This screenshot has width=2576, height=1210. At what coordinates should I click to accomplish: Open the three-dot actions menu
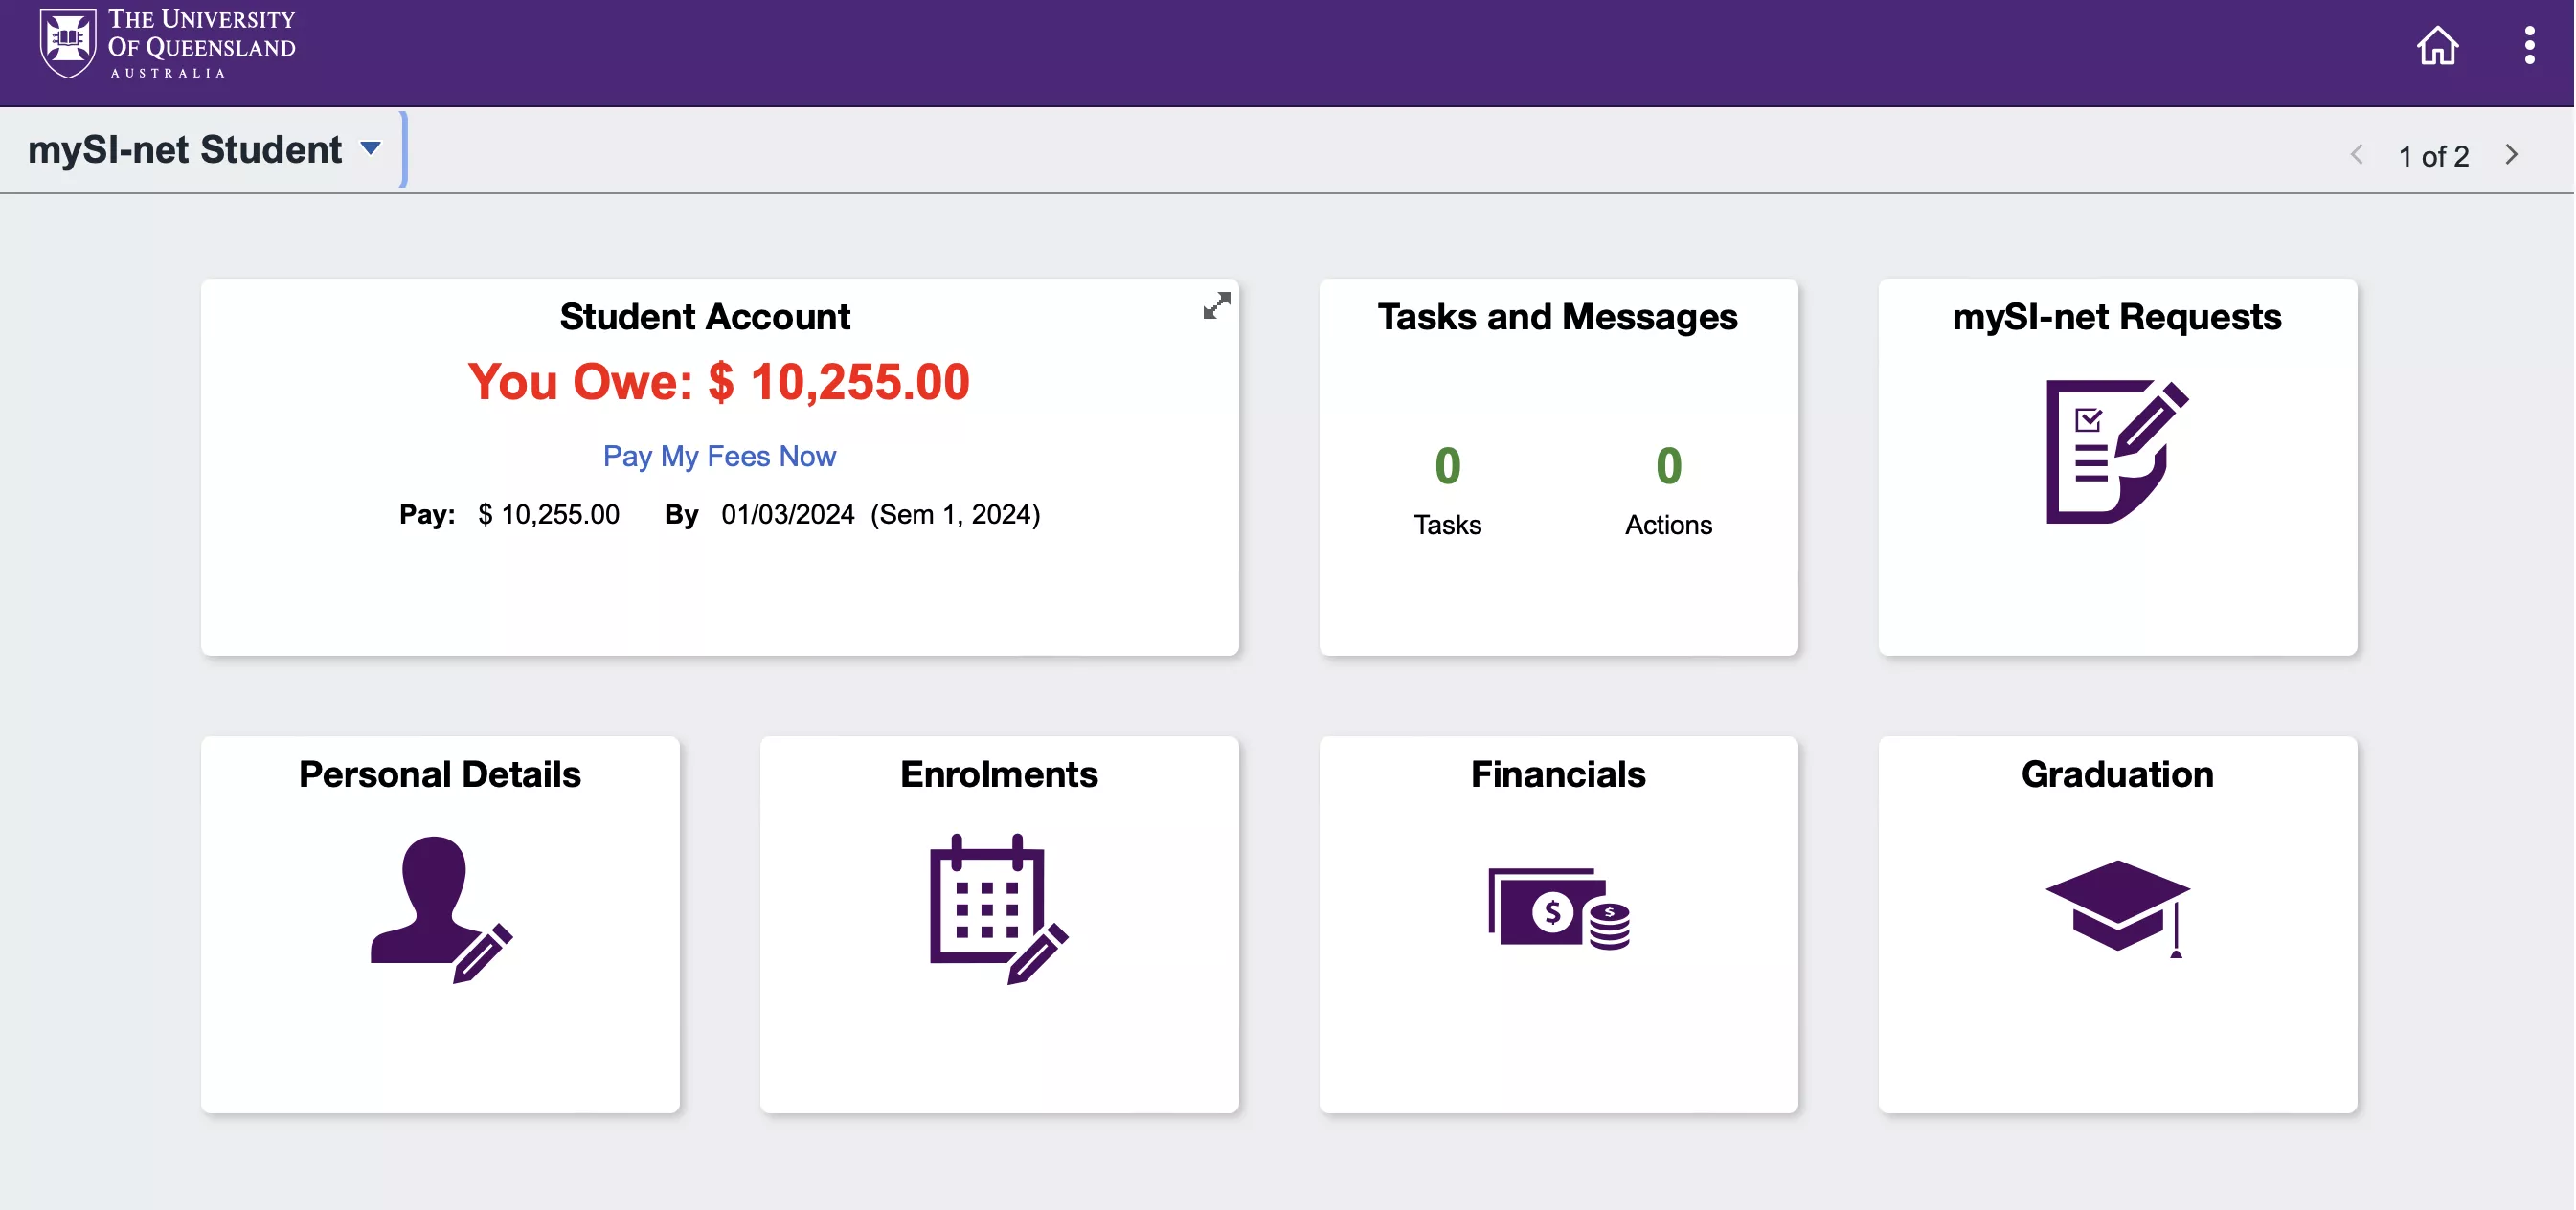2529,45
